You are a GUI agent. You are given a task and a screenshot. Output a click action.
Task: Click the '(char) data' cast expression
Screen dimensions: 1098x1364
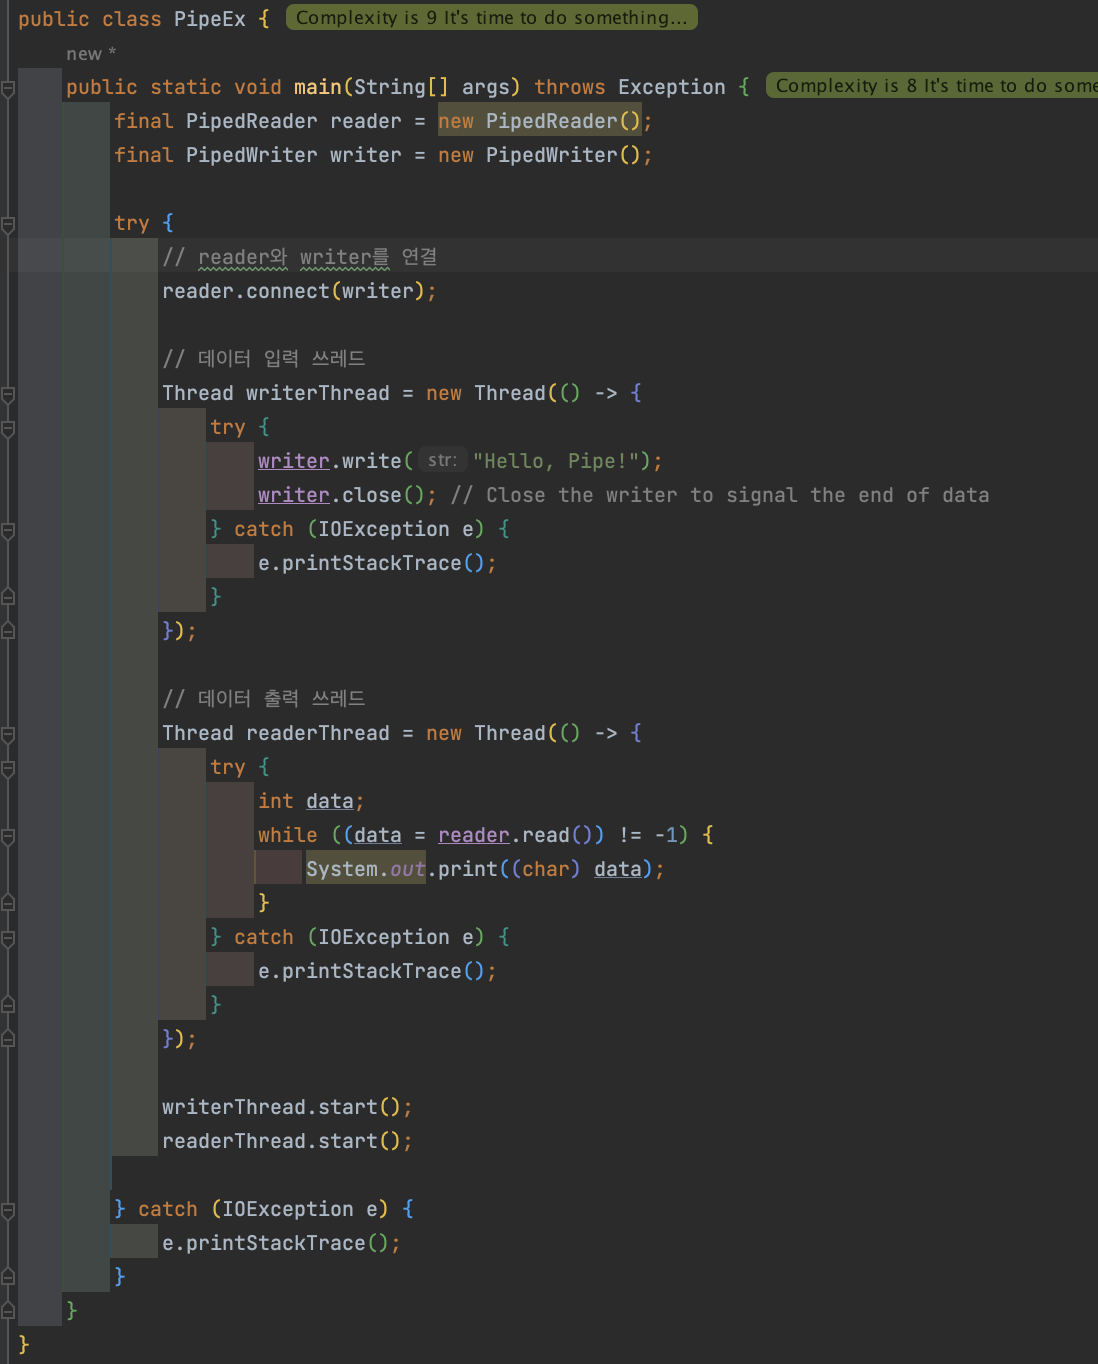tap(576, 869)
